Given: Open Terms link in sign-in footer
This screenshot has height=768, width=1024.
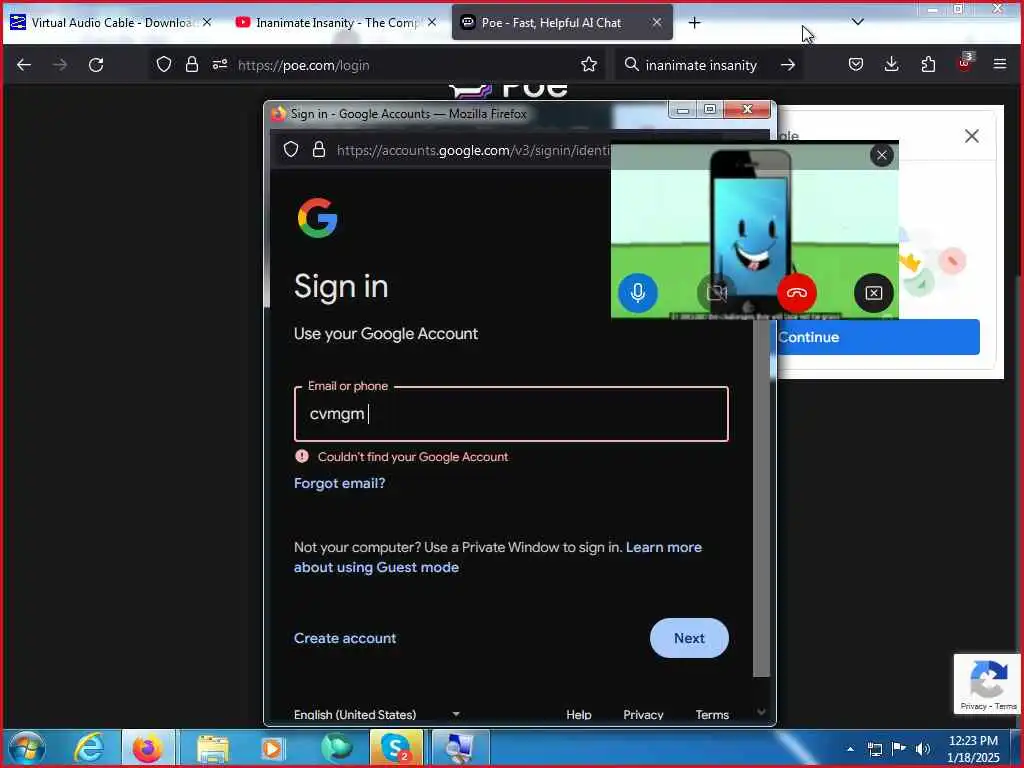Looking at the screenshot, I should click(712, 714).
